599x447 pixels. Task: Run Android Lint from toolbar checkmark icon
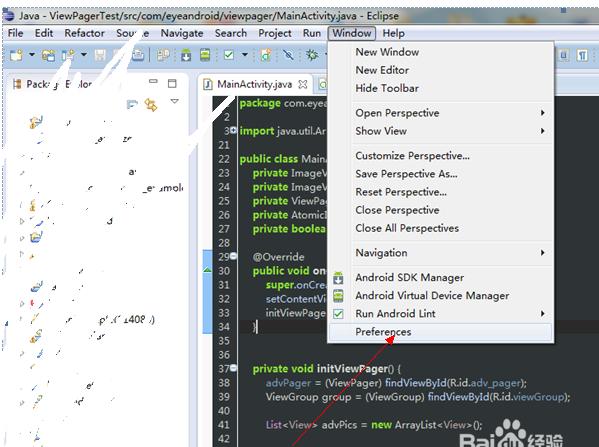click(229, 55)
